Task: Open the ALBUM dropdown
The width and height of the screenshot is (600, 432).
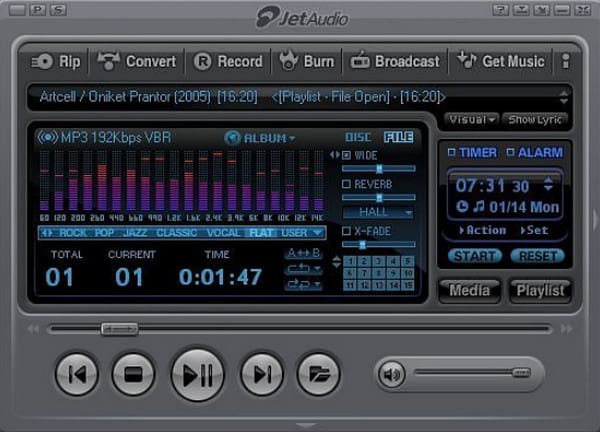Action: coord(260,138)
